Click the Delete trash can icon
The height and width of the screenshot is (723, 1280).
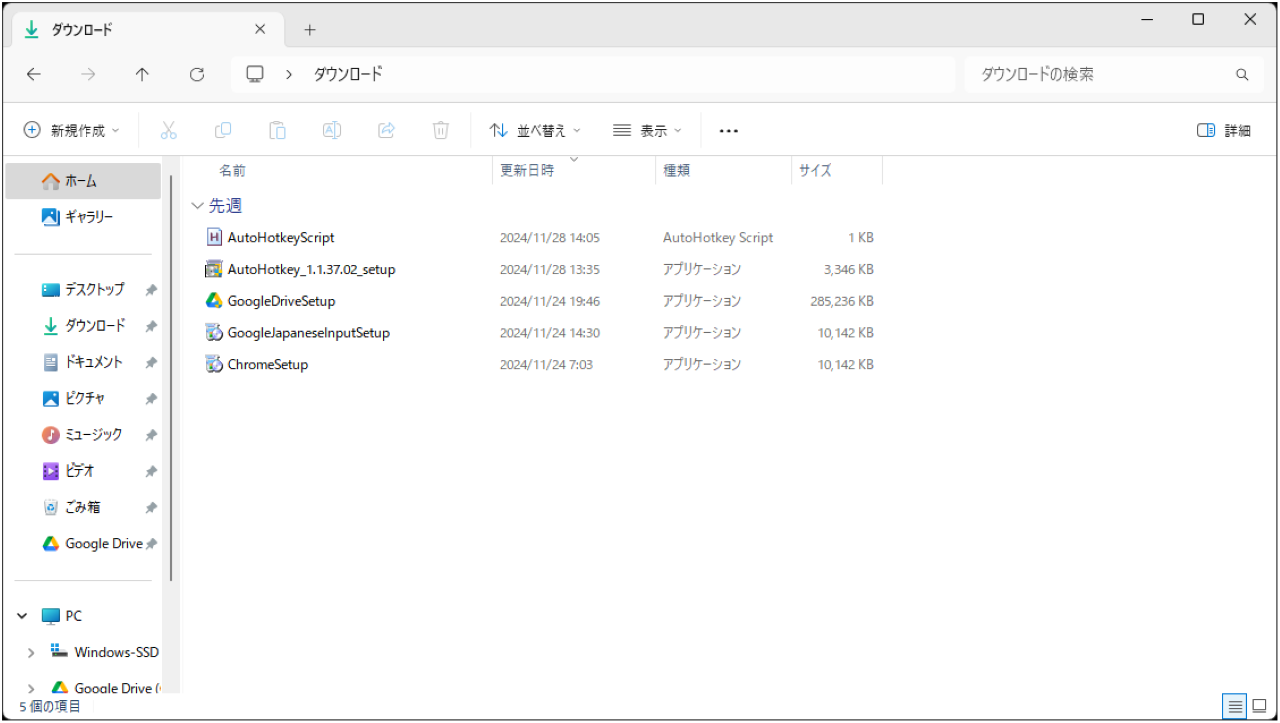pyautogui.click(x=441, y=130)
